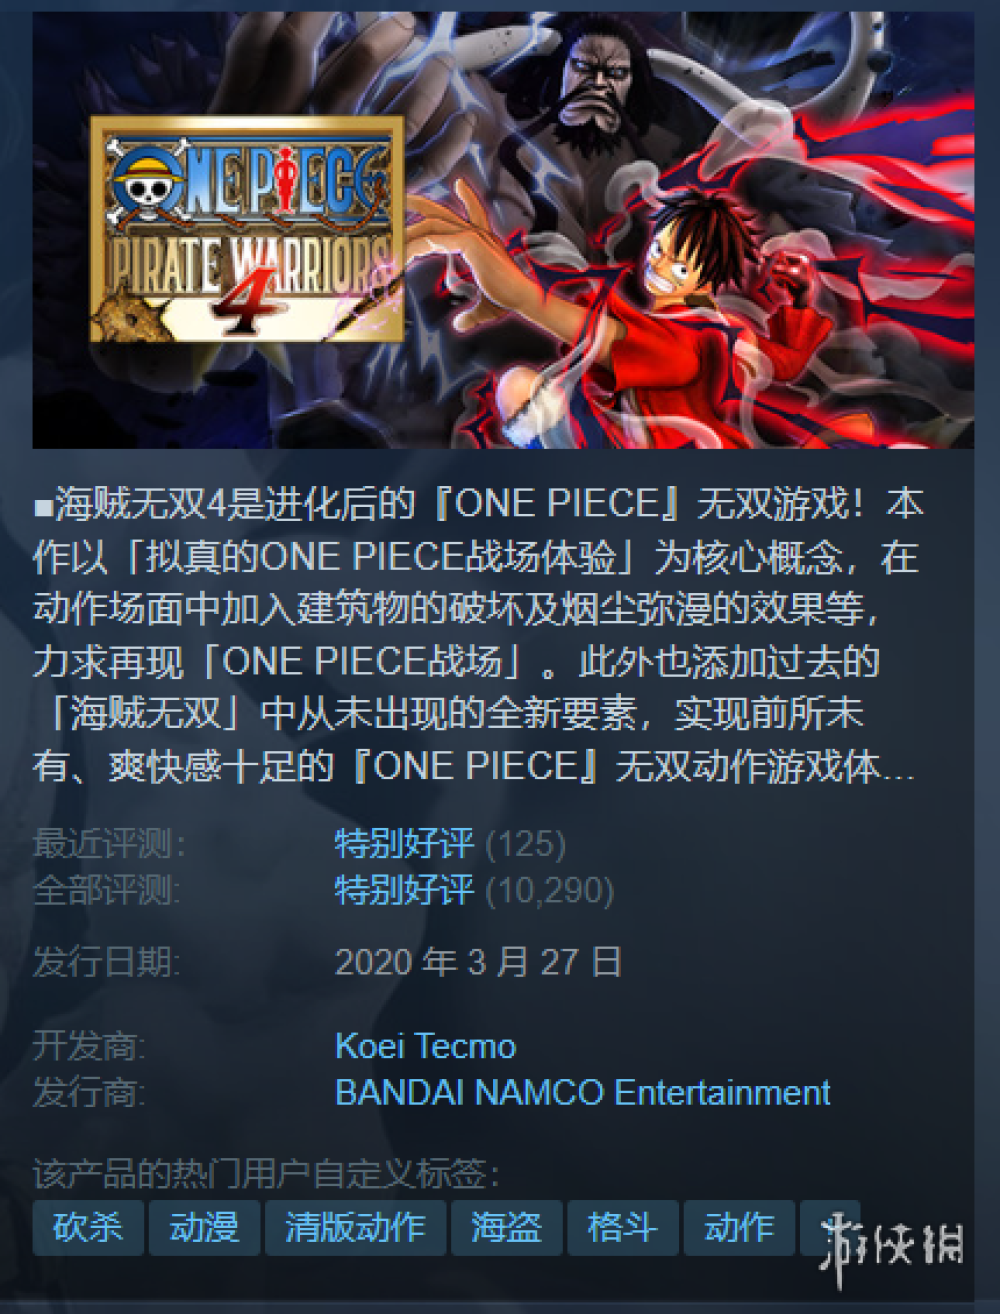Screen dimensions: 1000x1314
Task: Select the 砍杀 tag
Action: 88,1227
